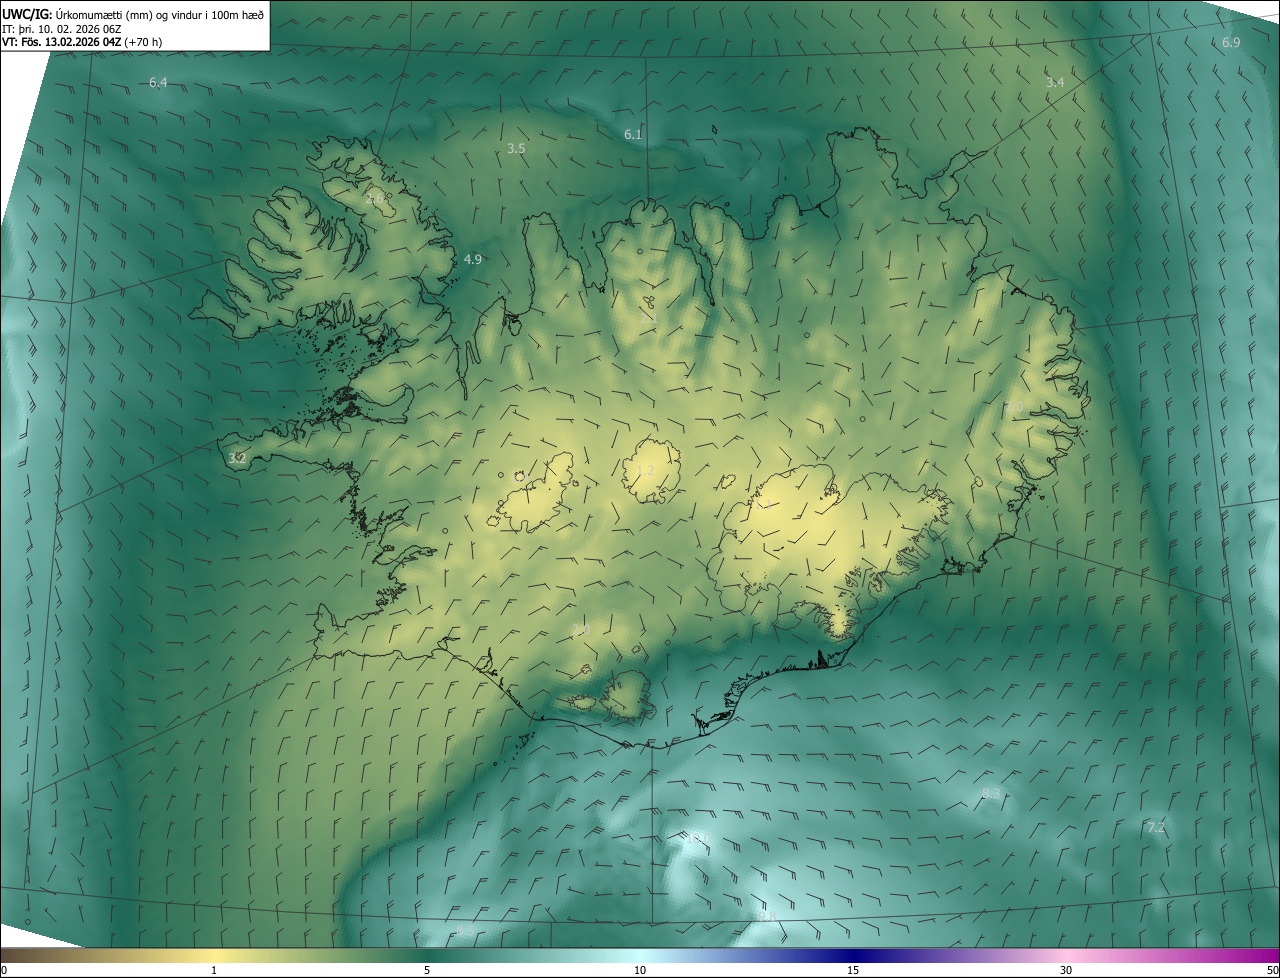
Task: Click the valid time 'VT: Fös. 13.02.2026 04Z'
Action: 62,42
